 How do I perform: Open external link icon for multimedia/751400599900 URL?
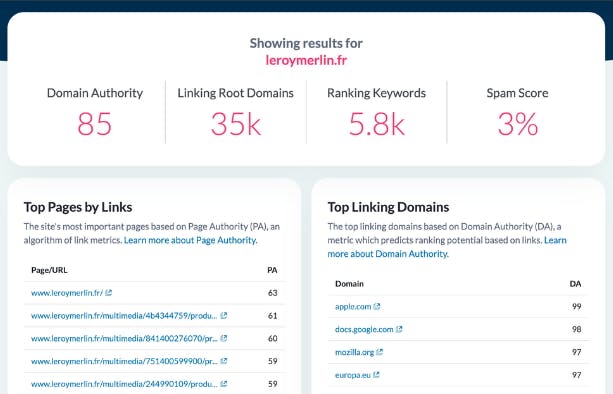point(224,361)
